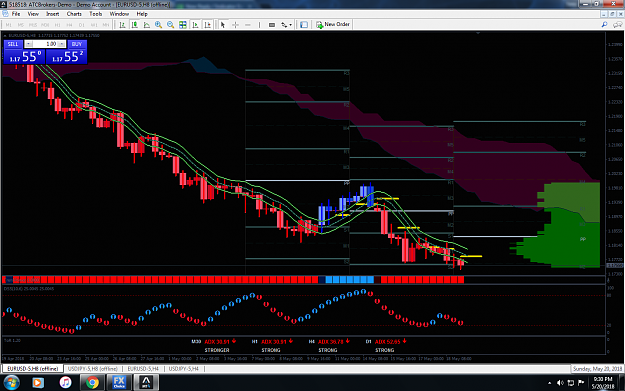Increase trade volume with right stepper
Viewport: 625px width, 391px height.
pyautogui.click(x=61, y=44)
